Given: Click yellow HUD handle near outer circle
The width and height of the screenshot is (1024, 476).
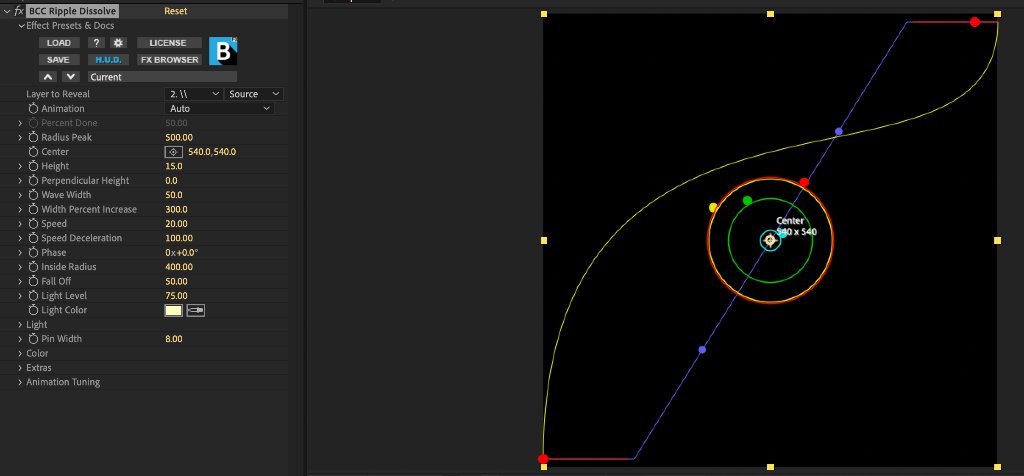Looking at the screenshot, I should pyautogui.click(x=713, y=208).
